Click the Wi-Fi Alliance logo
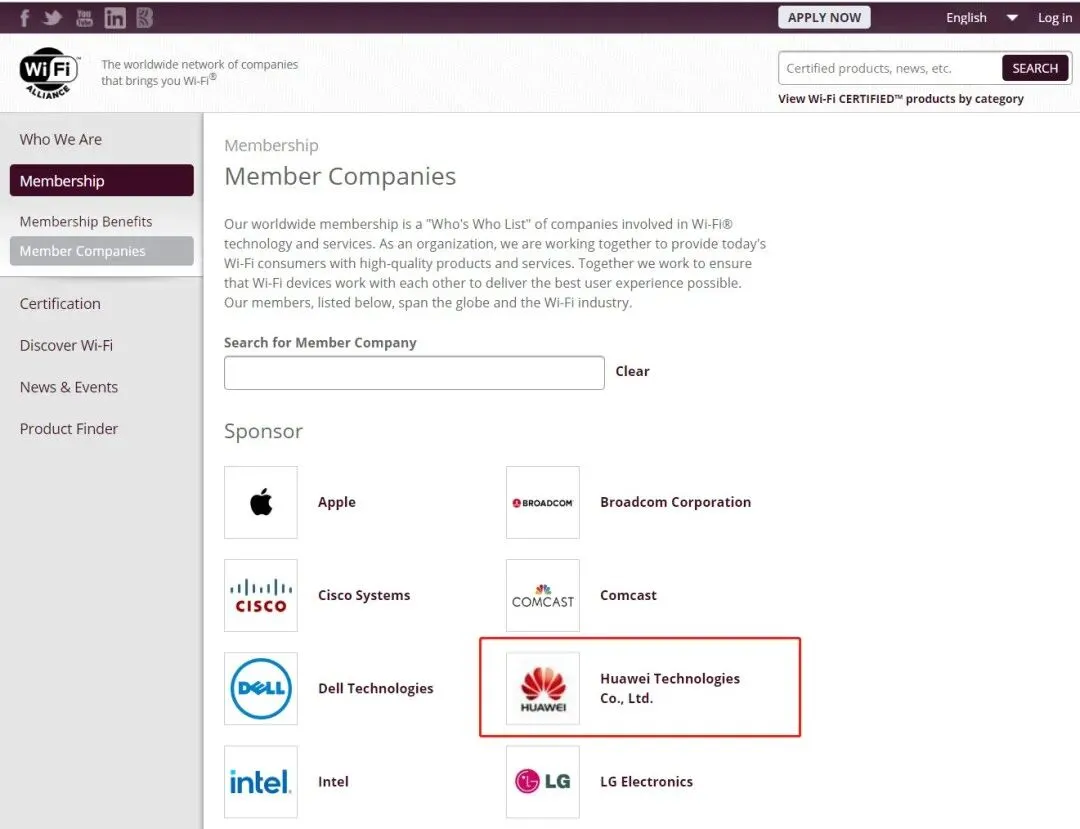 pyautogui.click(x=48, y=72)
